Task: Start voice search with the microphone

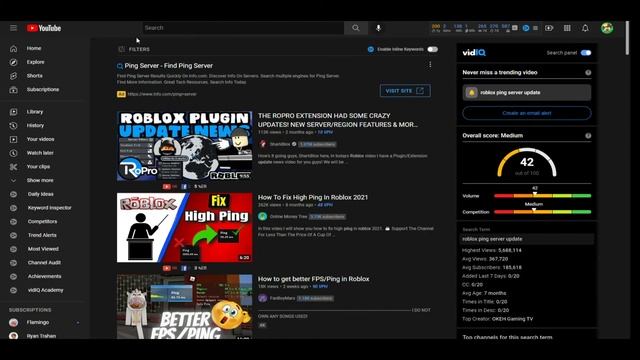Action: [x=378, y=28]
